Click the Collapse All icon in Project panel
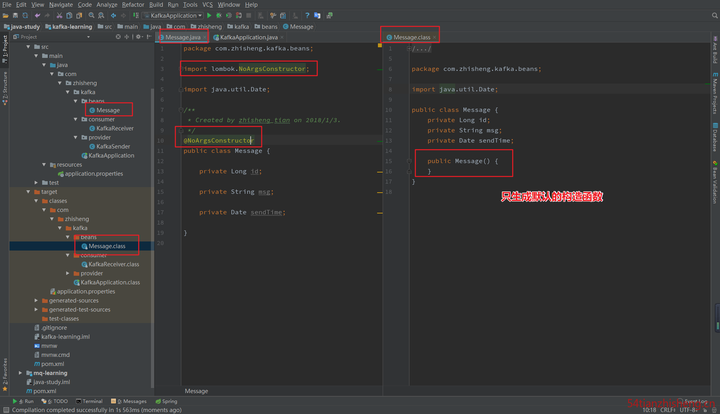The image size is (720, 414). click(127, 37)
